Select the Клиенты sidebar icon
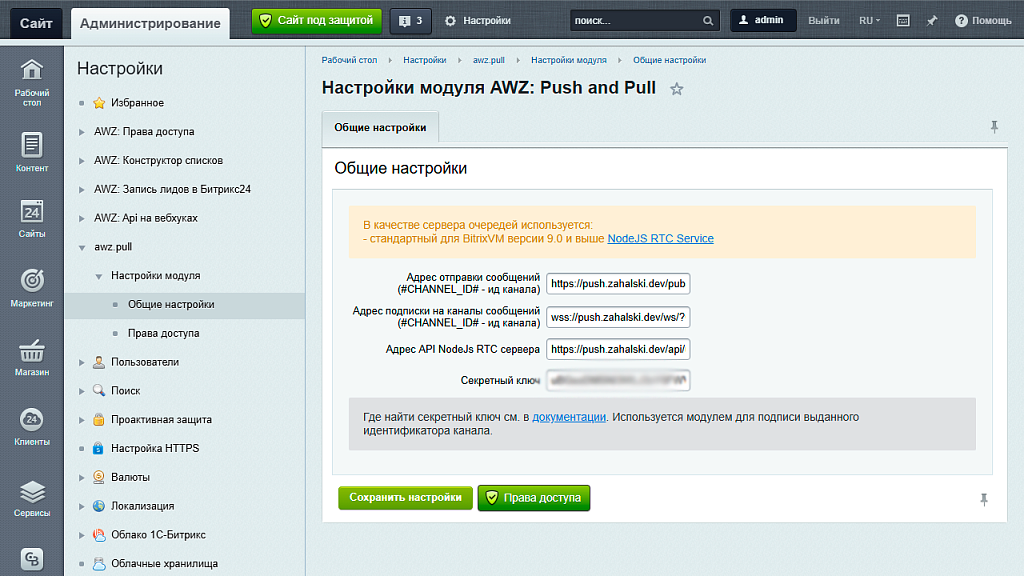The height and width of the screenshot is (576, 1024). 31,422
